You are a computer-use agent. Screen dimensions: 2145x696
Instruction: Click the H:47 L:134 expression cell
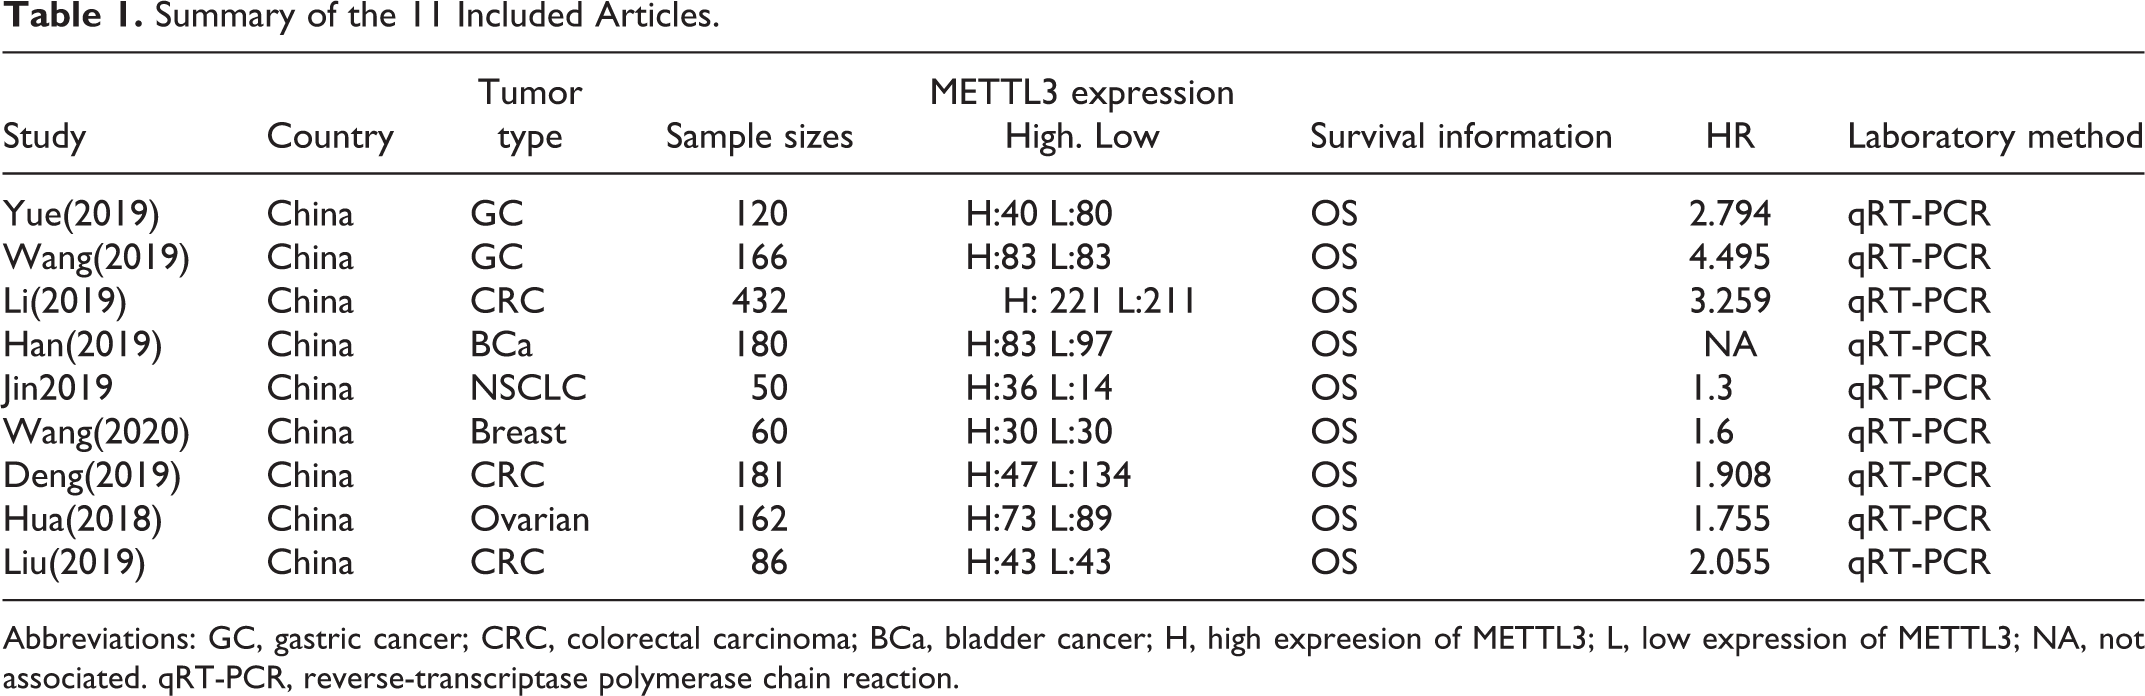(1048, 476)
